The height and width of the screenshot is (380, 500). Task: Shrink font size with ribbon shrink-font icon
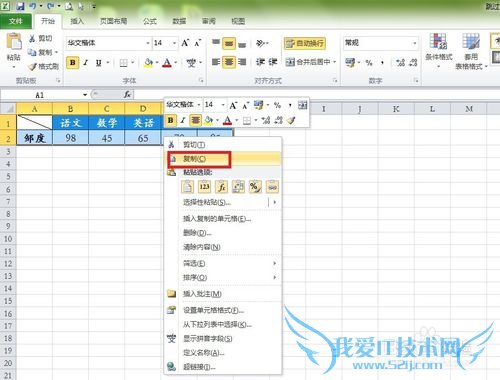(x=198, y=43)
